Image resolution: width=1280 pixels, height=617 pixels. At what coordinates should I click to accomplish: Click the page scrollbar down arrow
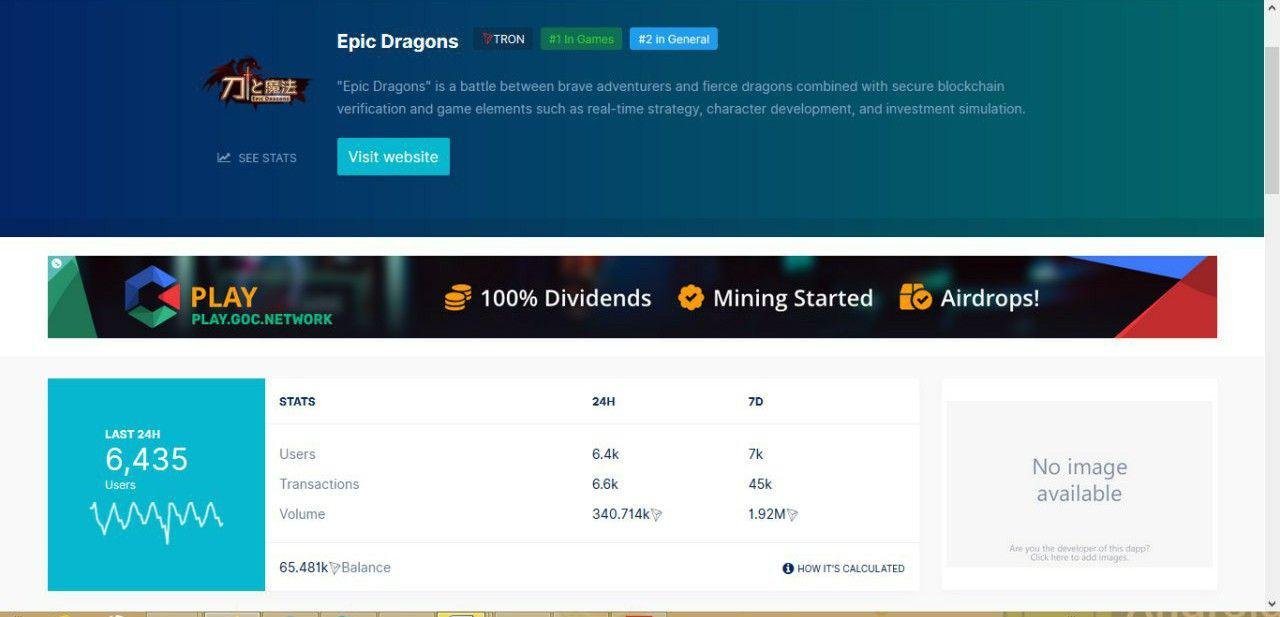pos(1272,603)
